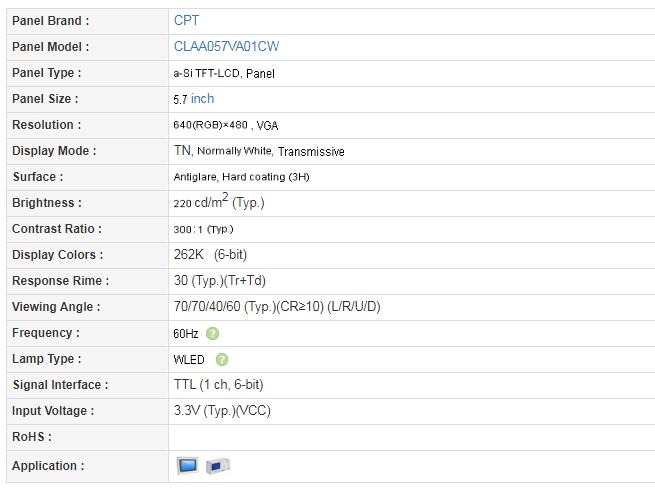Click the industrial device application icon

pos(218,466)
